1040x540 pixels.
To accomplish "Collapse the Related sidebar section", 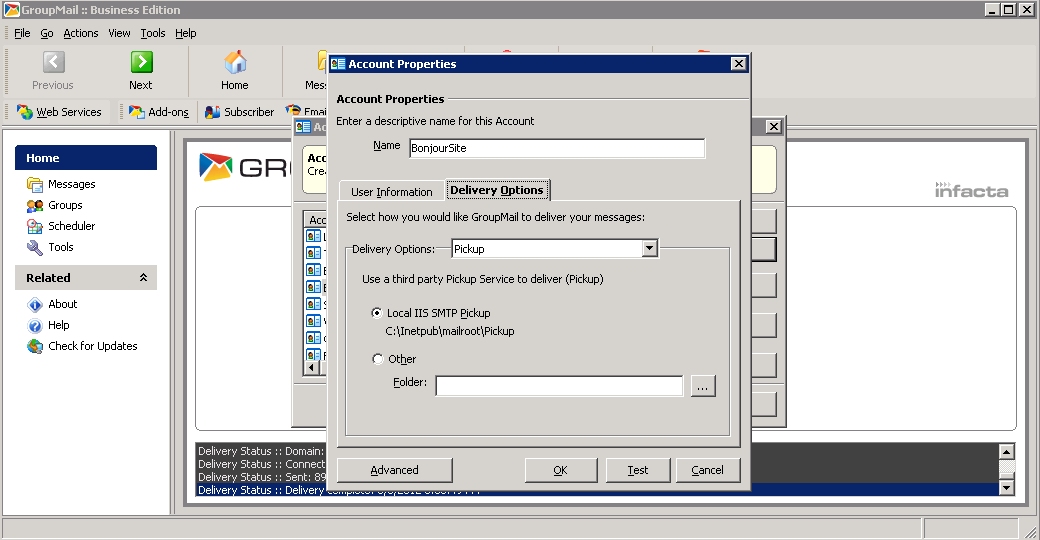I will pos(143,278).
